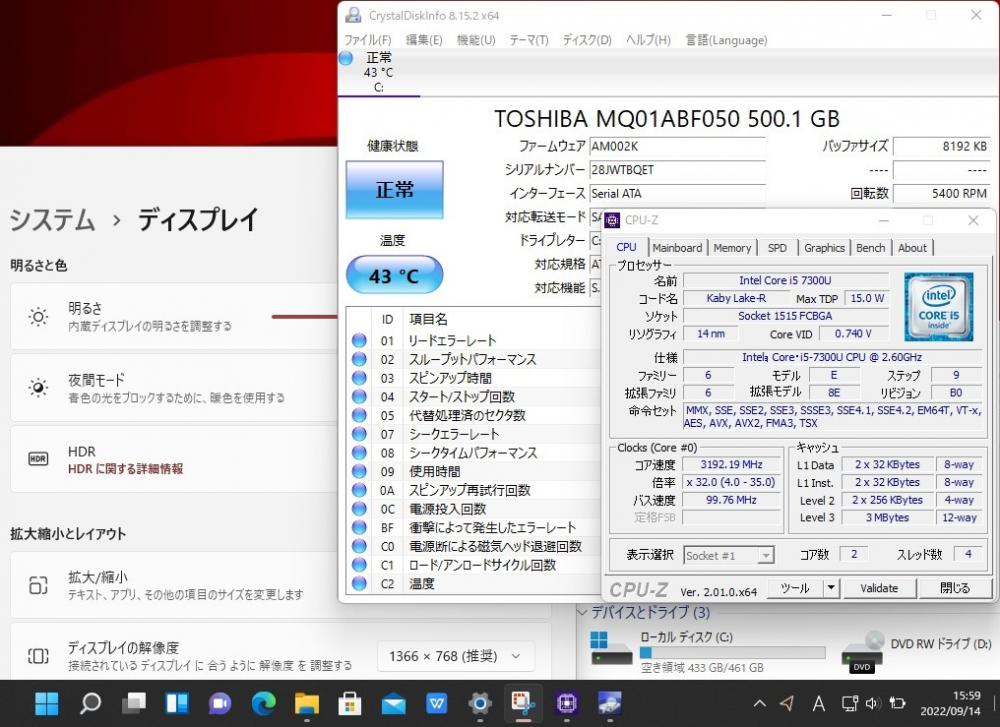Switch to the Memory tab in CPU-Z

[x=732, y=247]
